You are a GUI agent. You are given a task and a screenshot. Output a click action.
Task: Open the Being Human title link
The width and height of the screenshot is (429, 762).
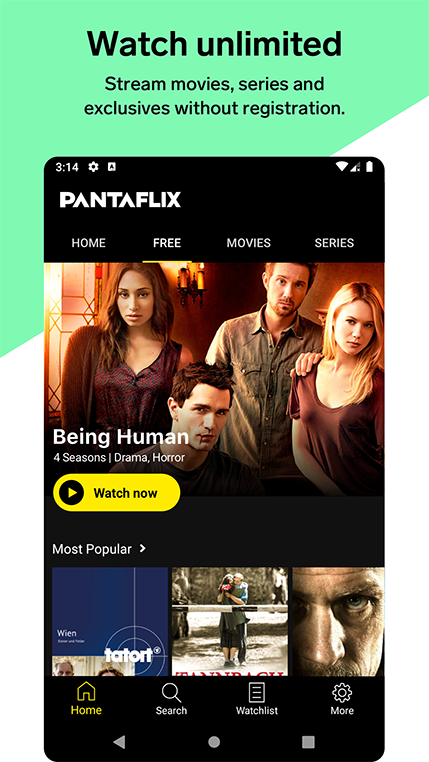tap(120, 437)
